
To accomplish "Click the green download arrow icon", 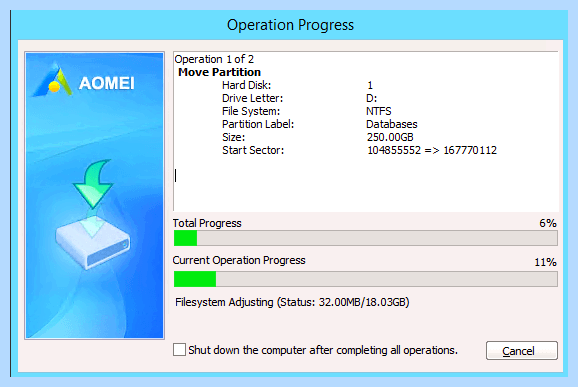I will click(x=94, y=183).
